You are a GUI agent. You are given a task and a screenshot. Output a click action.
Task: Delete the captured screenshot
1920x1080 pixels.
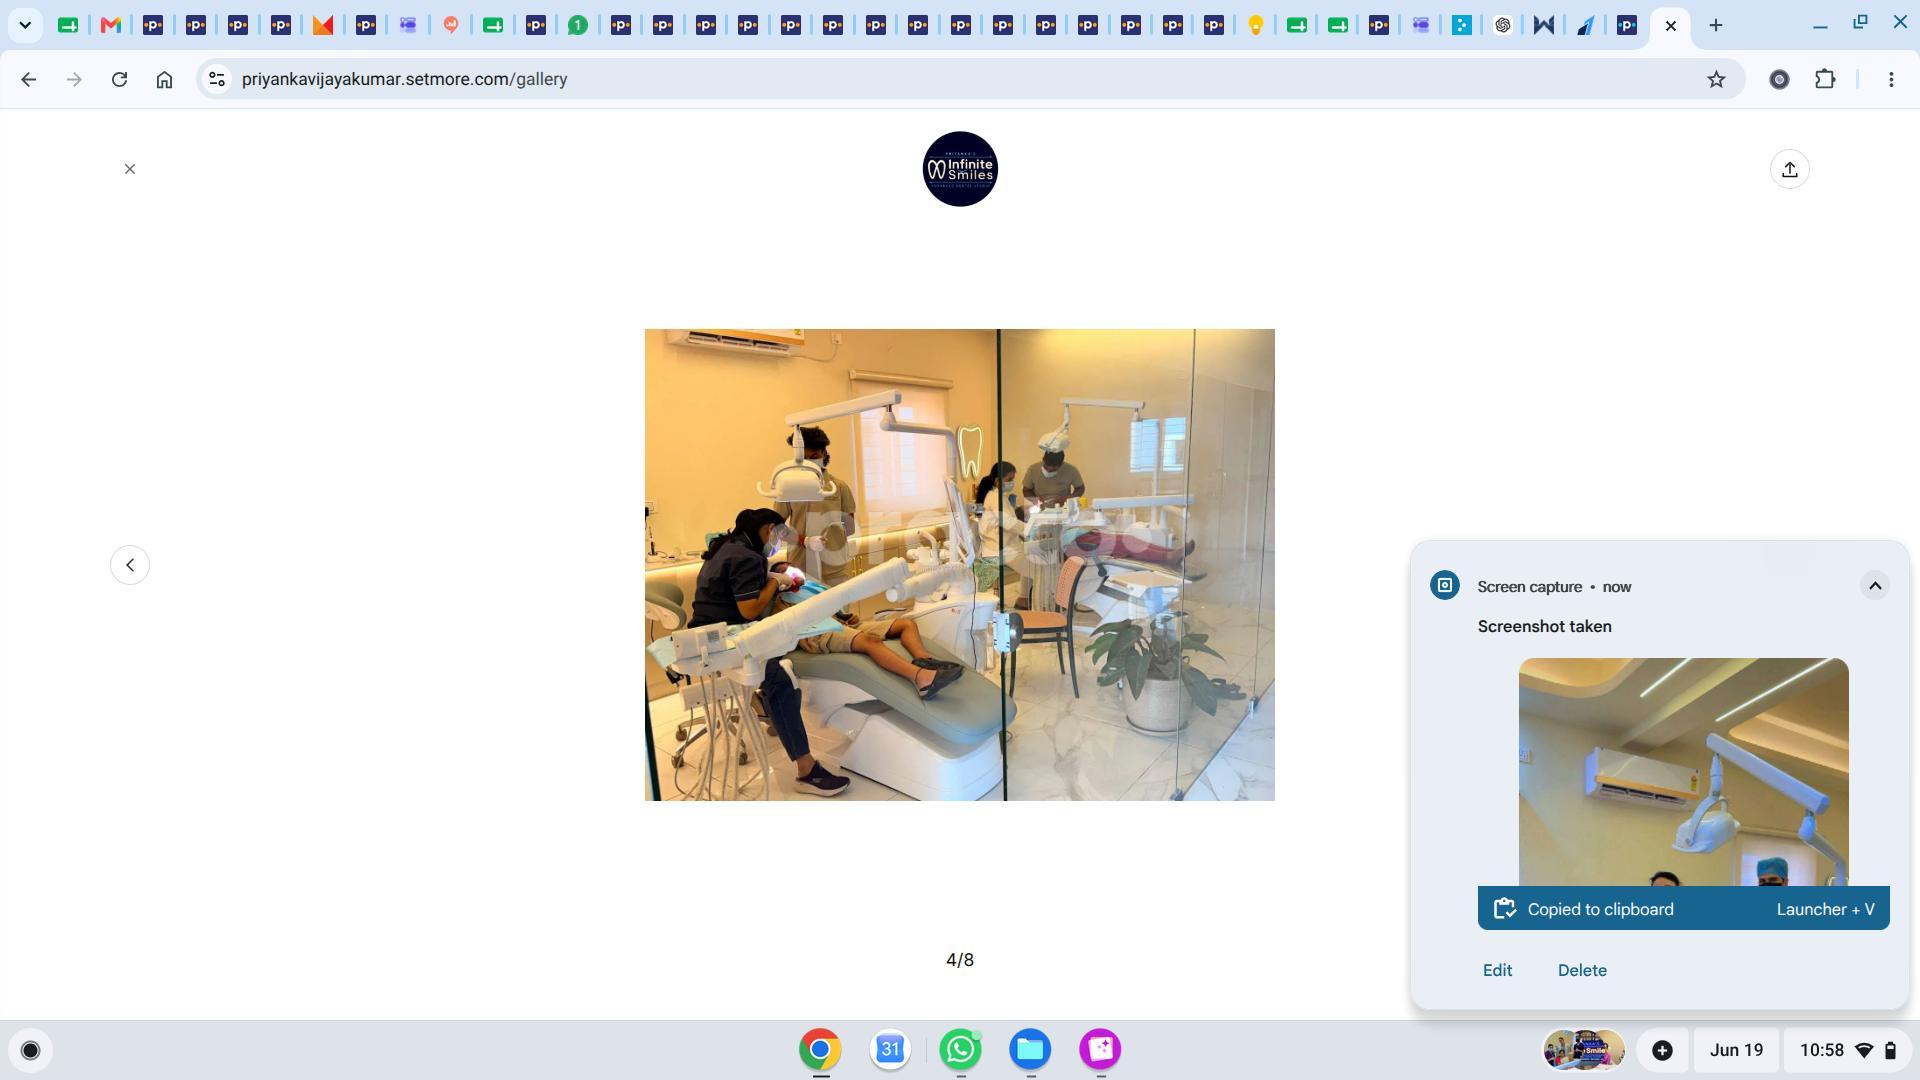[x=1582, y=970]
